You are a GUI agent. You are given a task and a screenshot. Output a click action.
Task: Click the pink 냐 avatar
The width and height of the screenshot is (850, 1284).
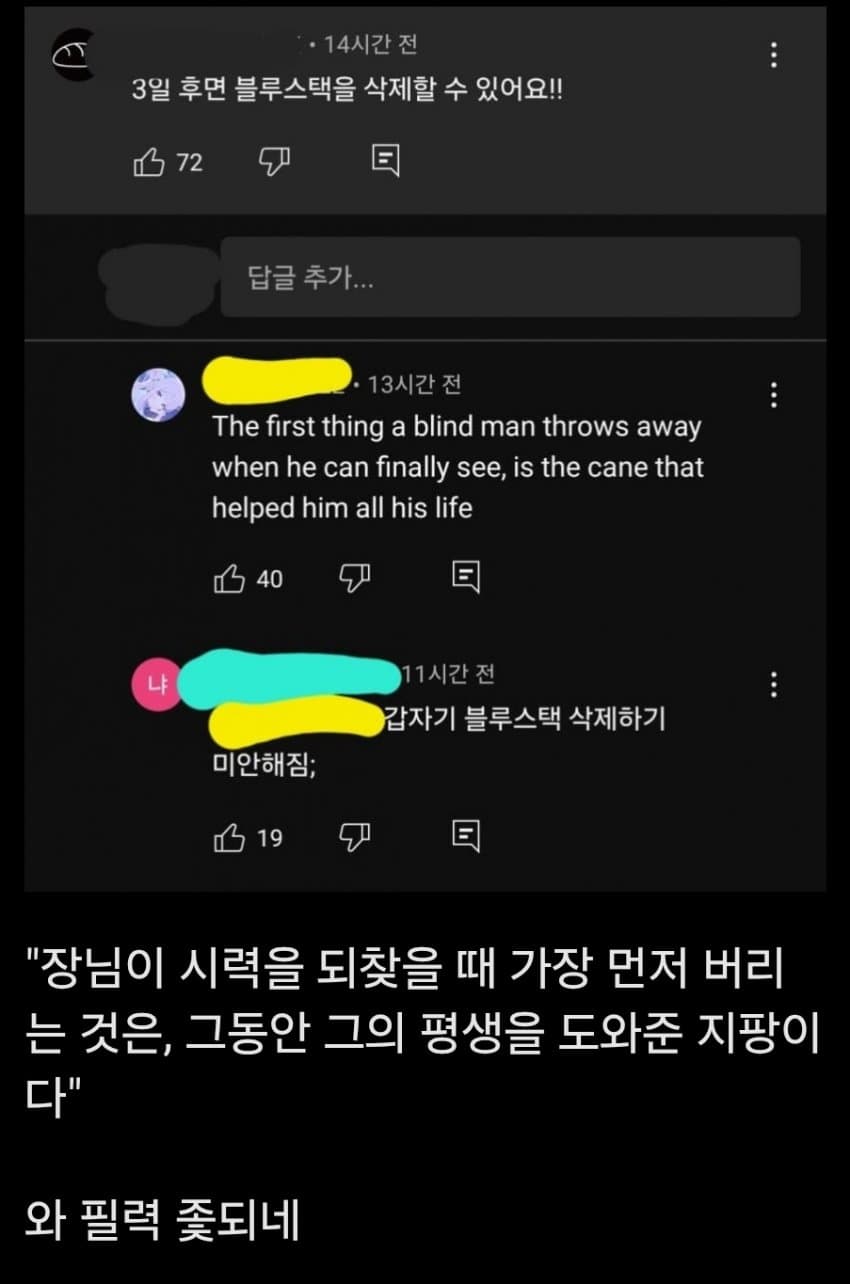158,685
